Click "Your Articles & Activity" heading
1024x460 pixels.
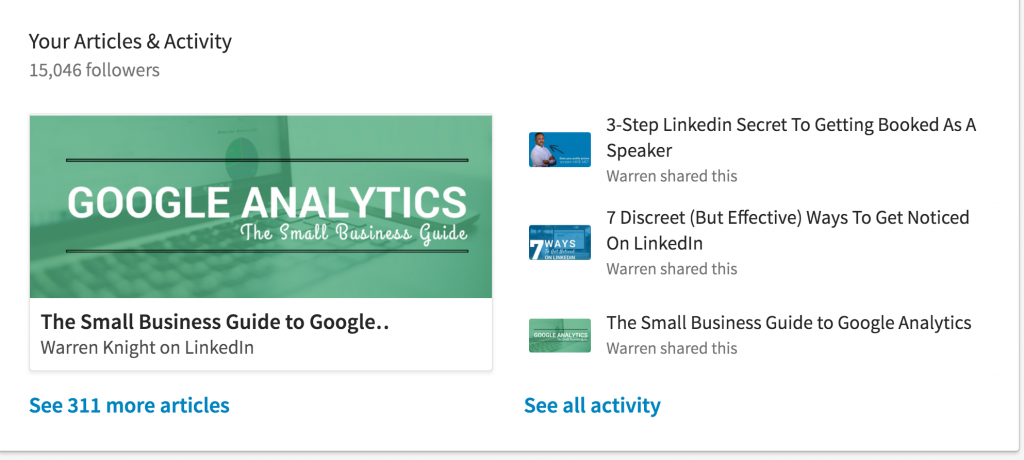pos(130,42)
